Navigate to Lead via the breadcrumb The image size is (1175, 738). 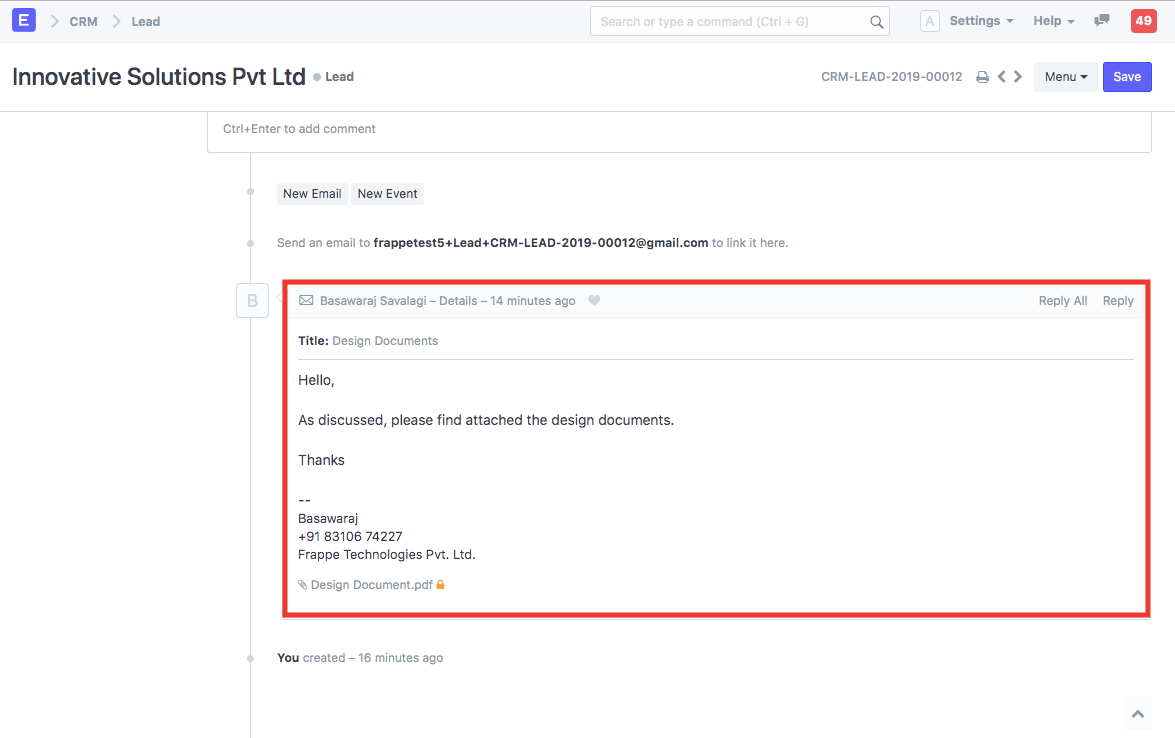click(x=145, y=21)
